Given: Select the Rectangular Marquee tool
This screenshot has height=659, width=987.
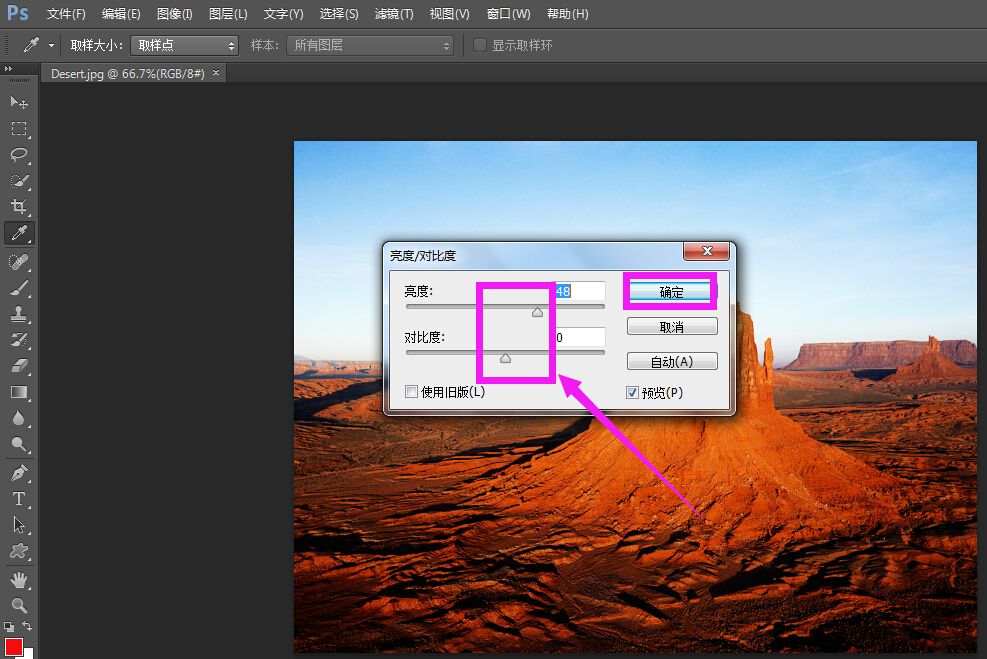Looking at the screenshot, I should pos(19,128).
